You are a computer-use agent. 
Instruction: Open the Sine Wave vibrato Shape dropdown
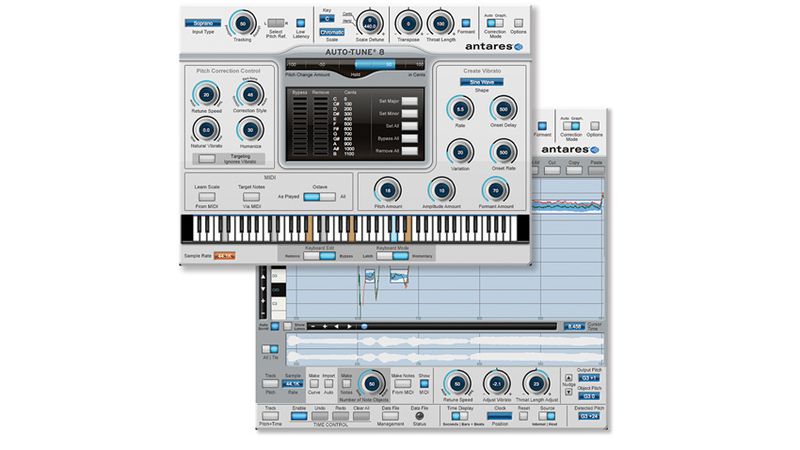point(482,82)
